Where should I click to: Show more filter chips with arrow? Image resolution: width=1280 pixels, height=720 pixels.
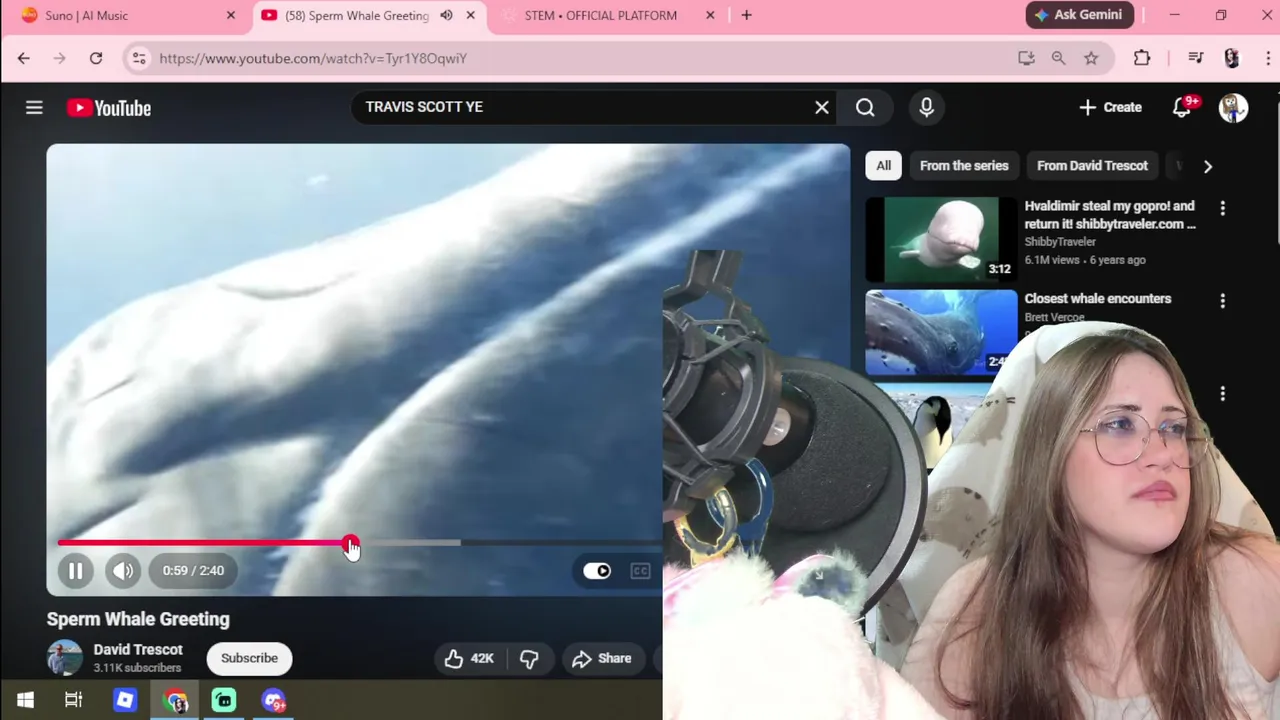[x=1207, y=166]
